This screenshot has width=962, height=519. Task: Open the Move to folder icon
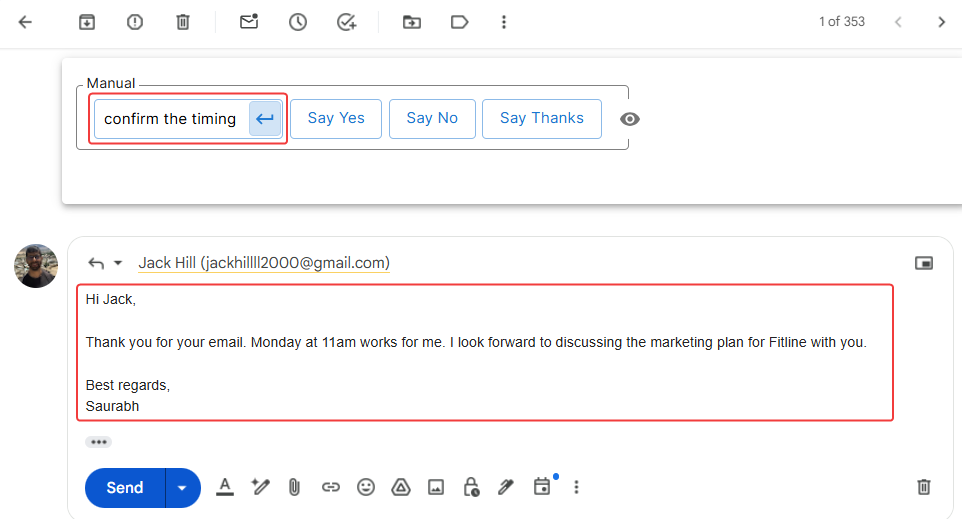pos(411,22)
